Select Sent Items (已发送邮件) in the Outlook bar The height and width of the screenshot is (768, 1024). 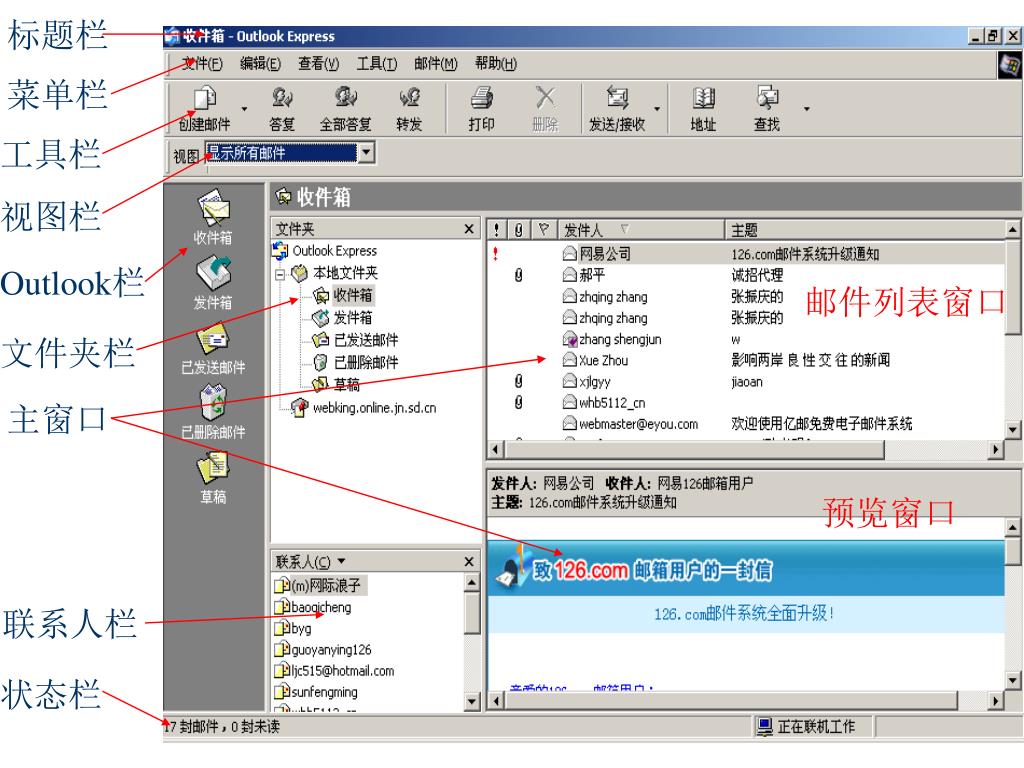click(x=213, y=347)
